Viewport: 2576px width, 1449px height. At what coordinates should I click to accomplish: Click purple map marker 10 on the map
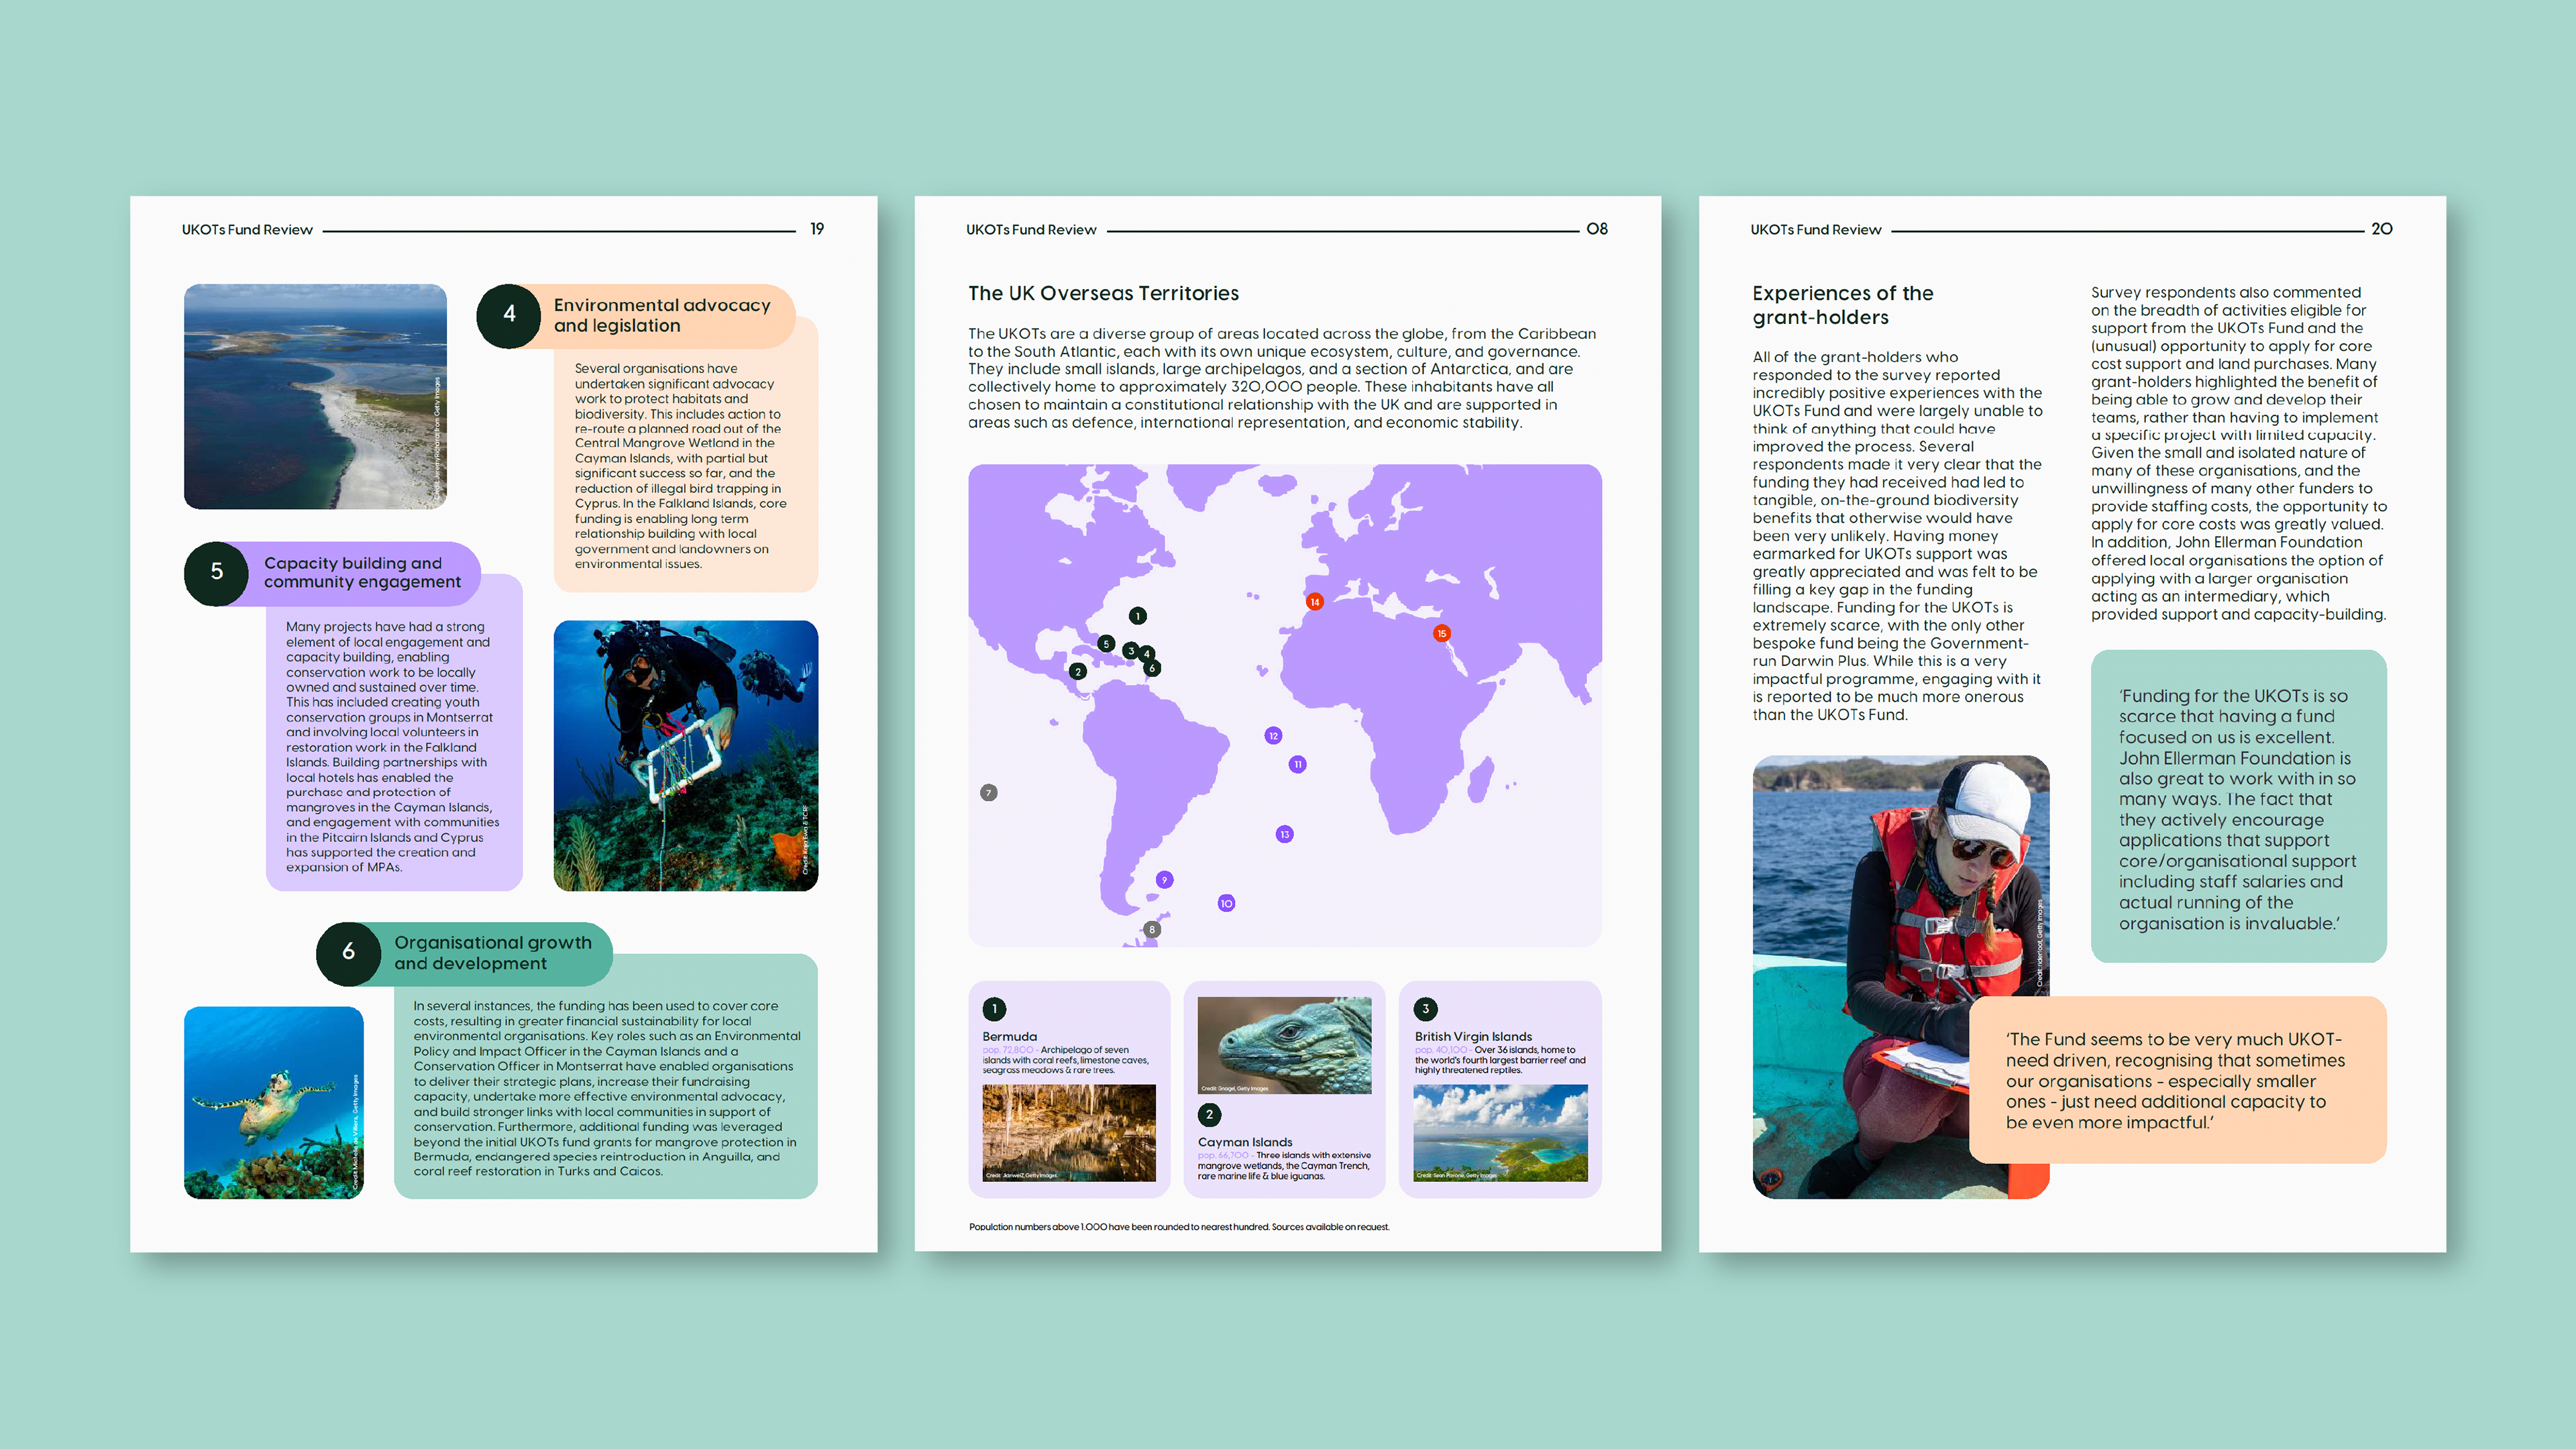click(x=1226, y=903)
